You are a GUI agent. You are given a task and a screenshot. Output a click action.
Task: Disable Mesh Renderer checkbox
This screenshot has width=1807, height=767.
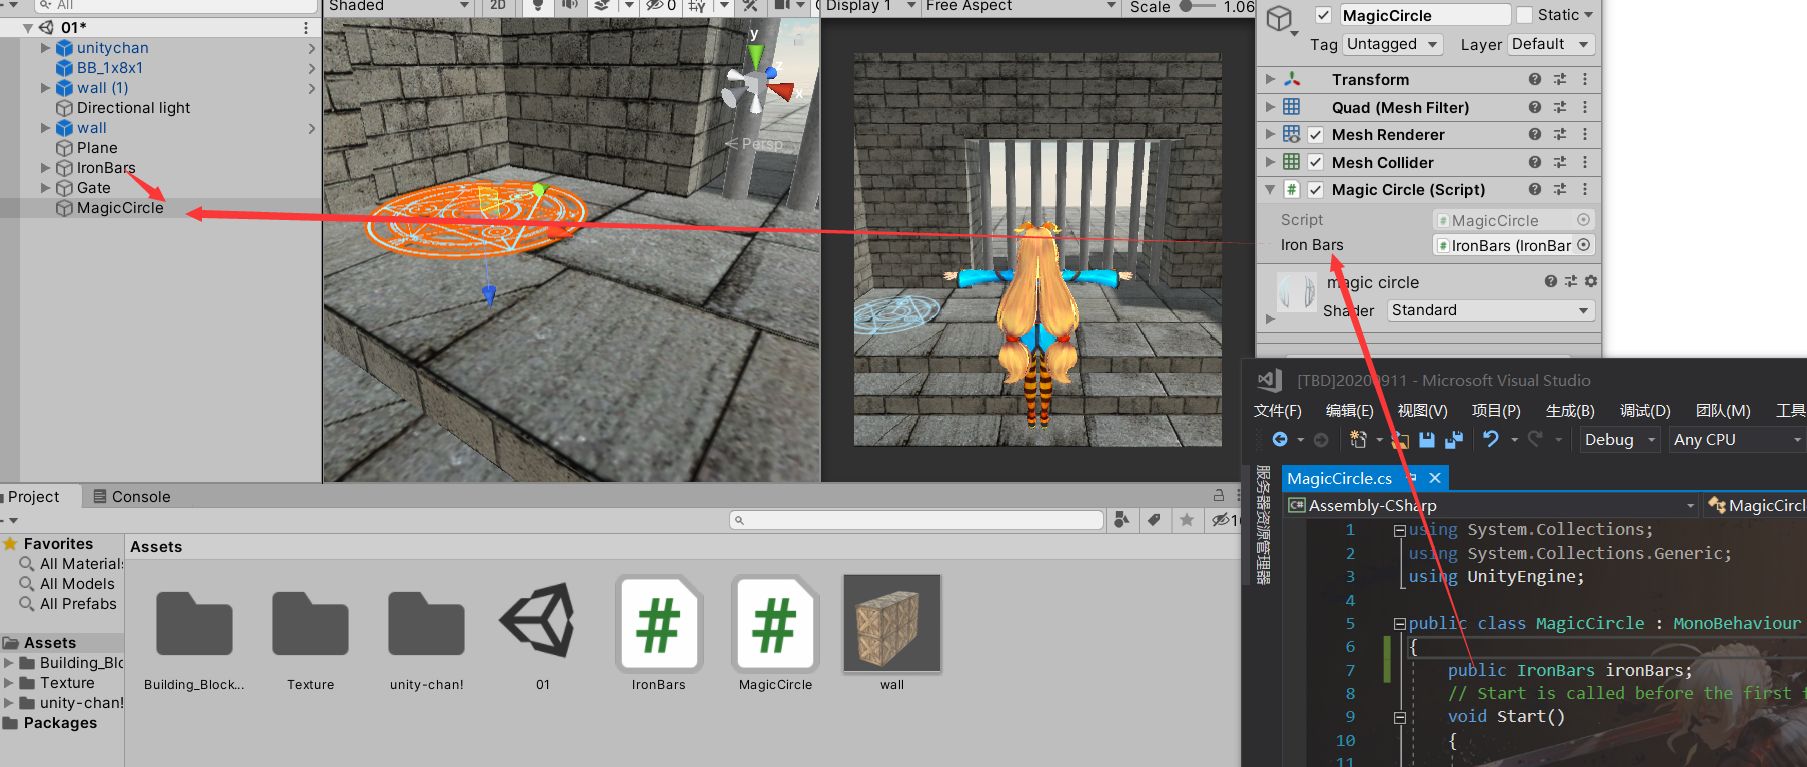point(1316,135)
